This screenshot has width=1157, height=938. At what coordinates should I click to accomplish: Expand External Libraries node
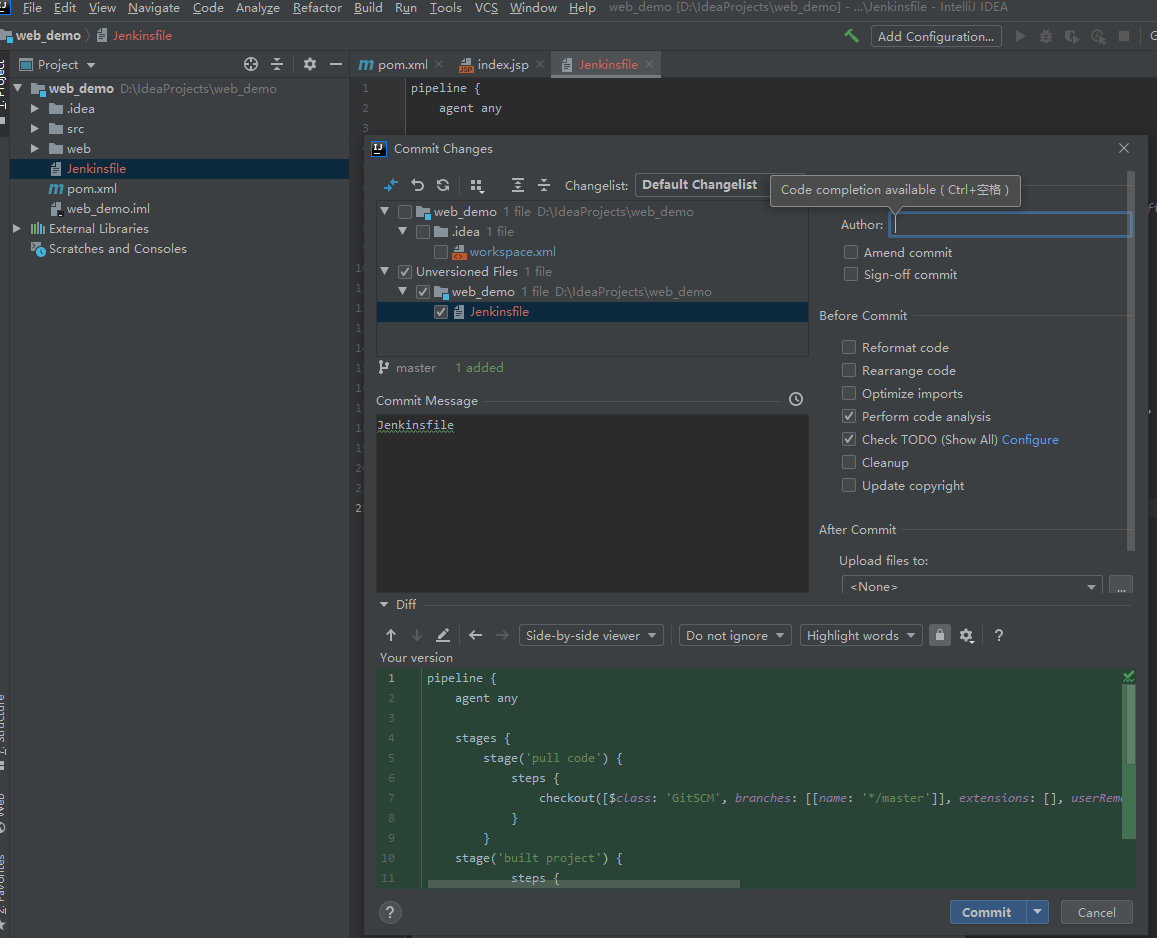click(17, 229)
